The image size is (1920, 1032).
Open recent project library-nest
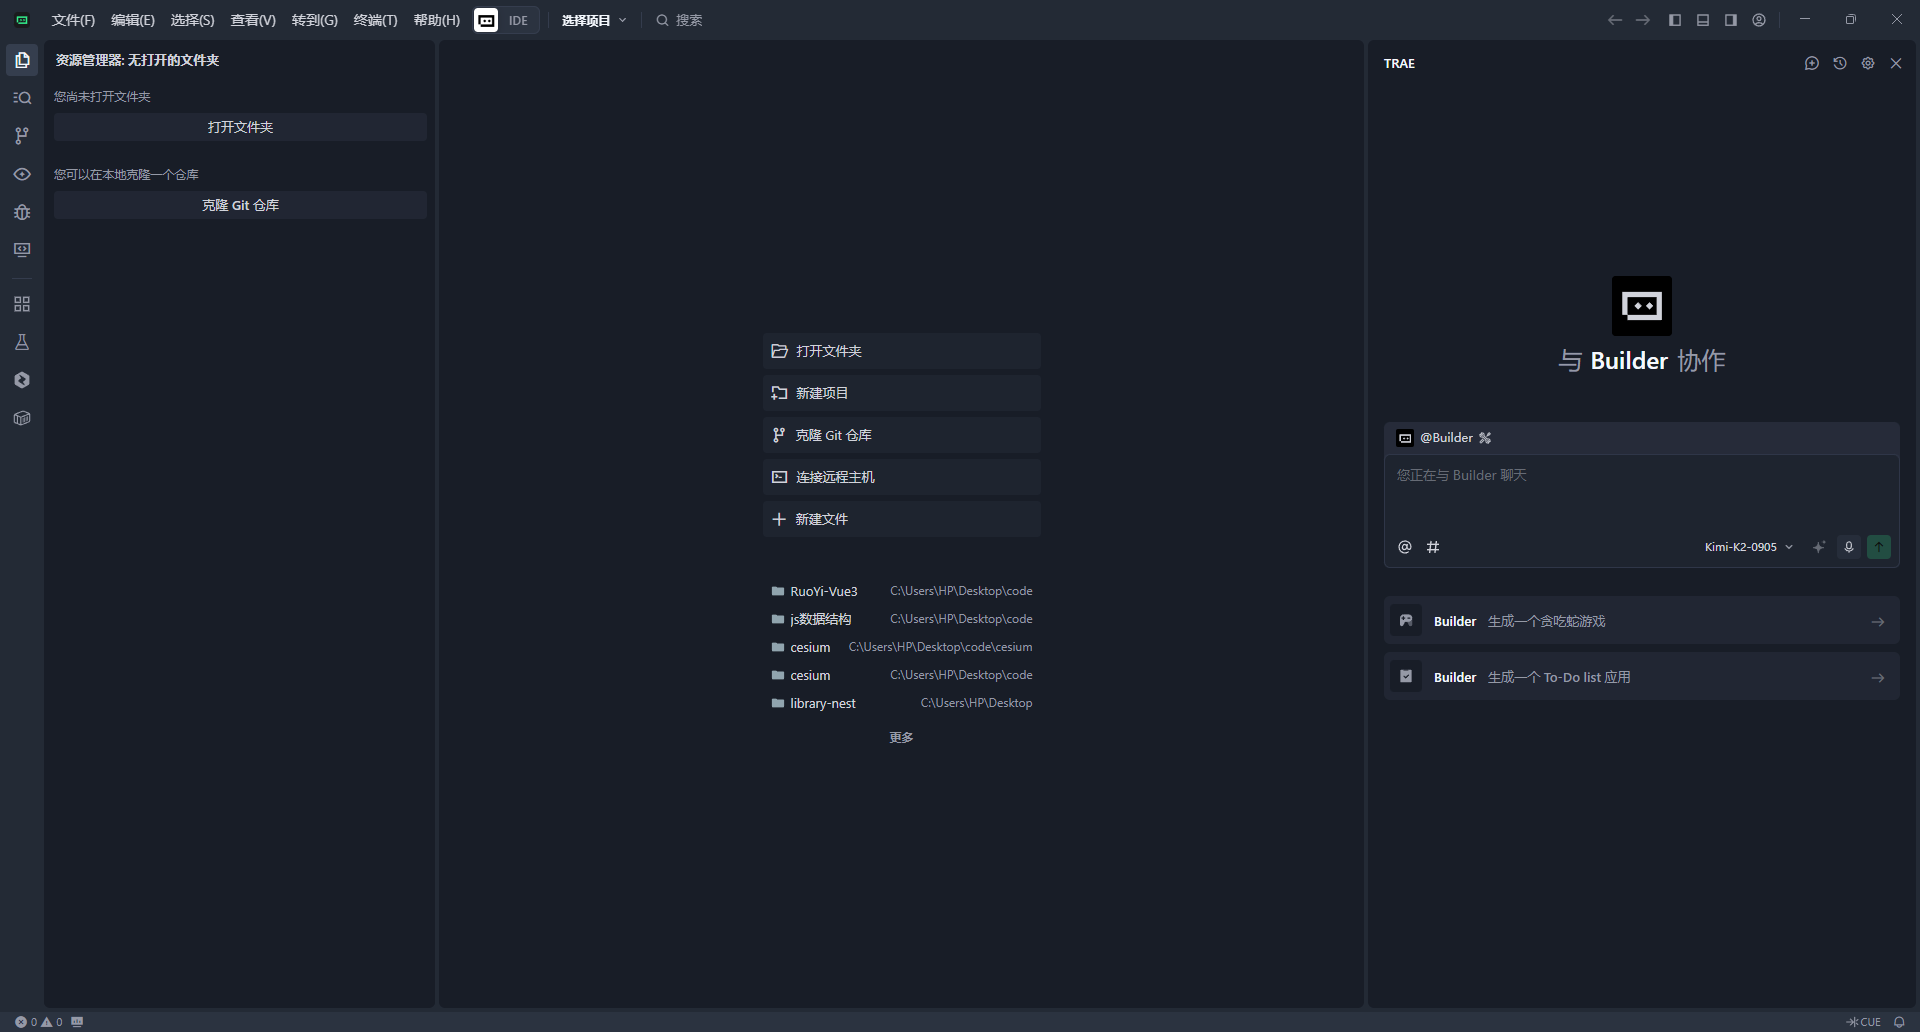point(901,703)
